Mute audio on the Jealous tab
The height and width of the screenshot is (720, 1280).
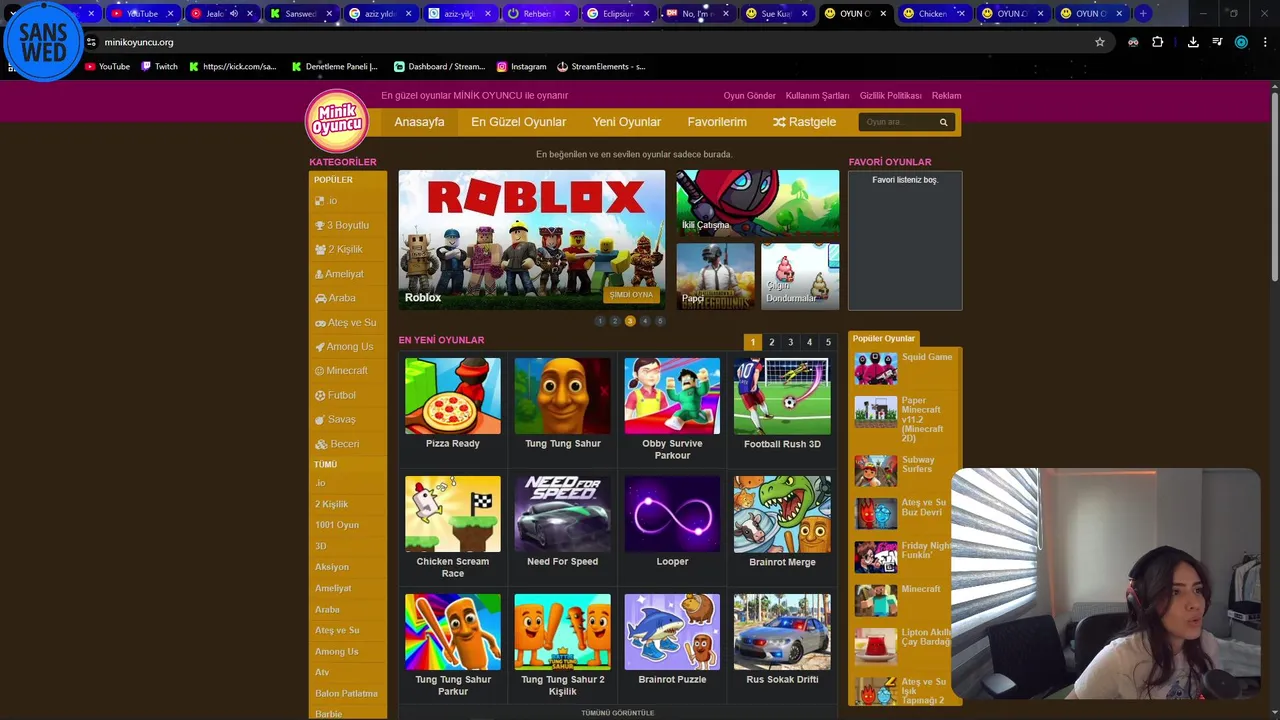(234, 14)
